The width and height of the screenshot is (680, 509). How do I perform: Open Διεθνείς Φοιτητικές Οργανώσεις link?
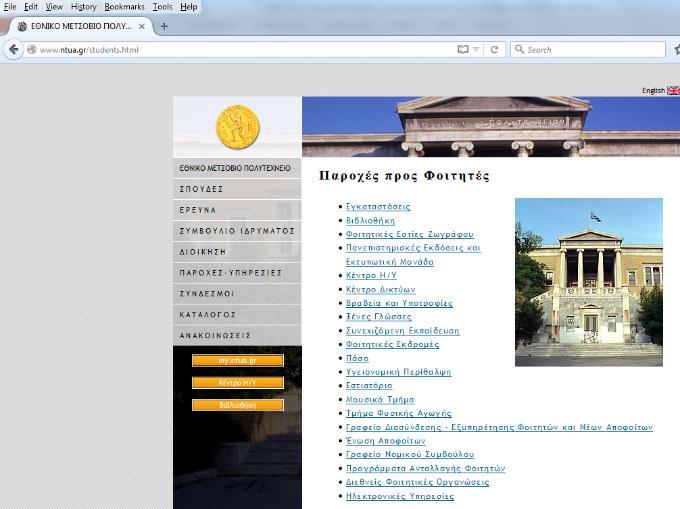point(417,482)
